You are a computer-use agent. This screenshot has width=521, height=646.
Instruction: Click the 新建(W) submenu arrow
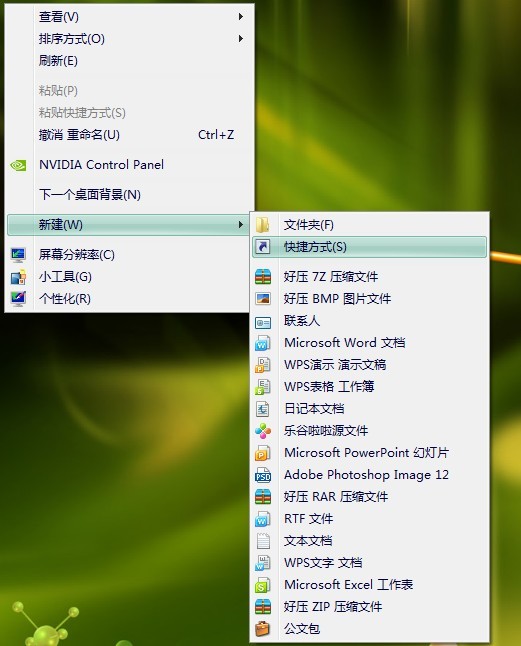pyautogui.click(x=241, y=225)
